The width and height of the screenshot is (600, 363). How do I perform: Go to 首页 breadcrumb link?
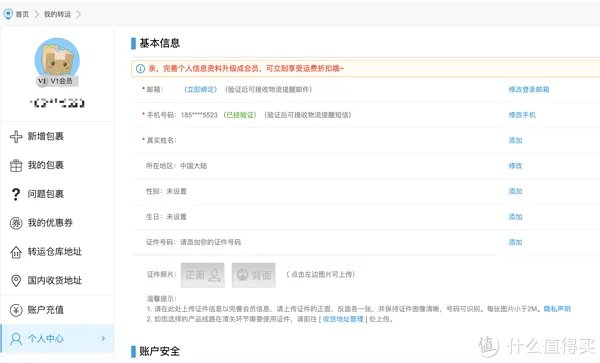click(22, 15)
